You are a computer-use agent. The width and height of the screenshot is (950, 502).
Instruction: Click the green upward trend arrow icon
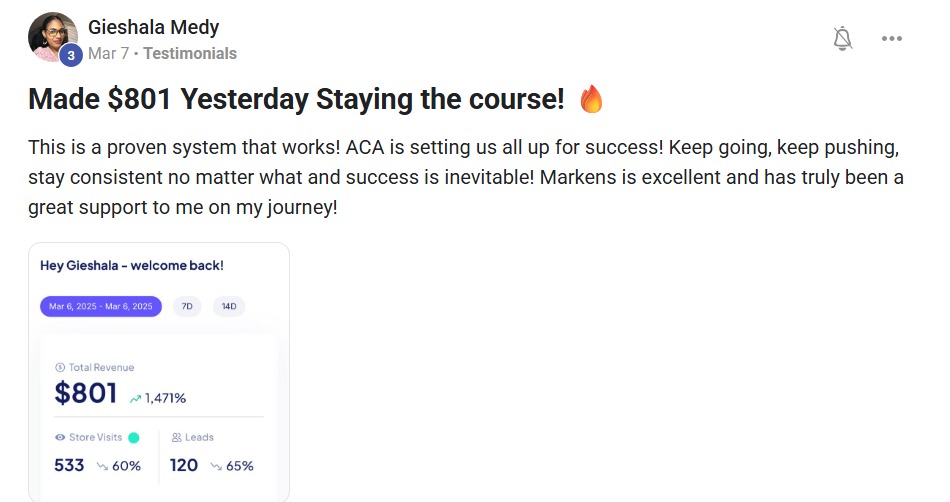tap(135, 398)
